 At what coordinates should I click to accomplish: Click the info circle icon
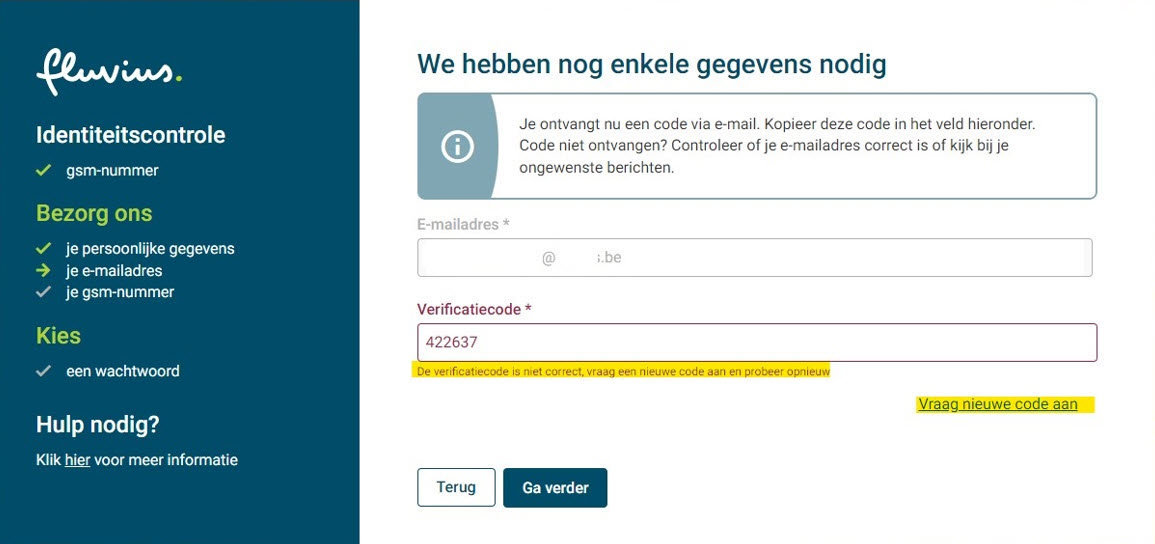pos(457,146)
